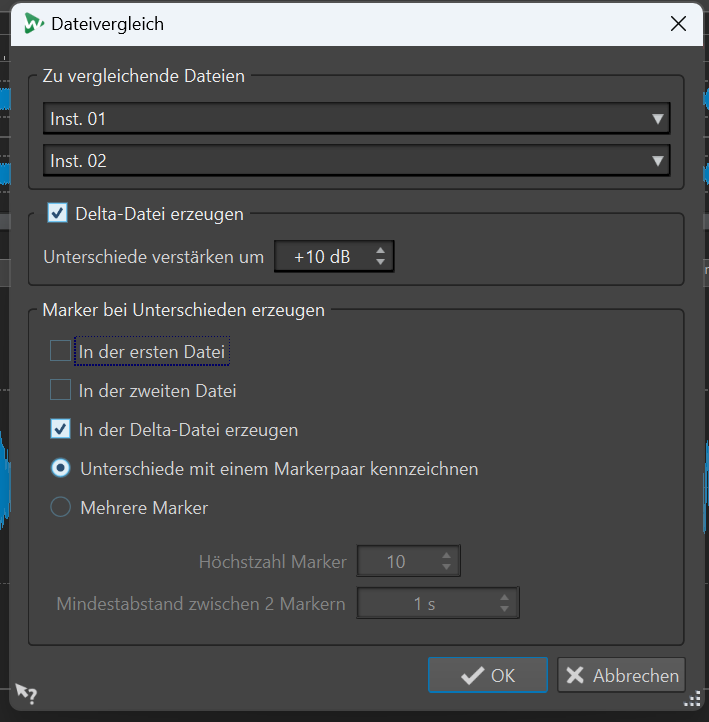Enable markers In der ersten Datei

coord(61,352)
